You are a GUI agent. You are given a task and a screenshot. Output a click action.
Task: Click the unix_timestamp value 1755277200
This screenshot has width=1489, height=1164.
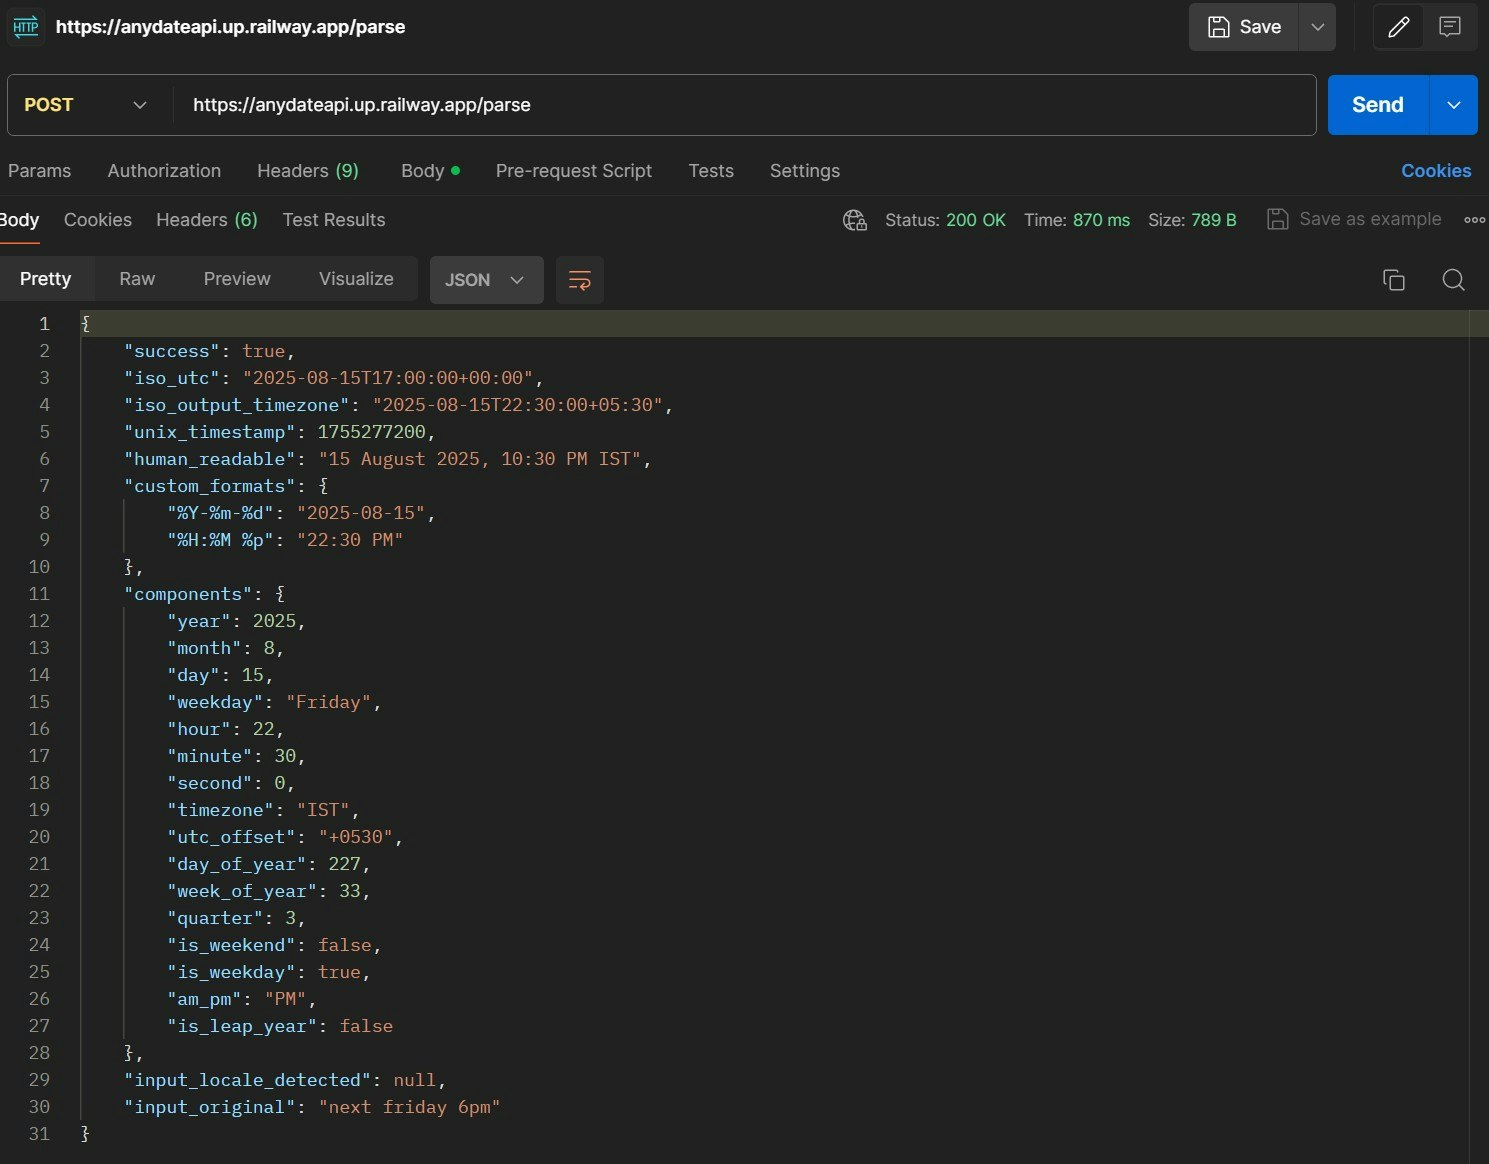pyautogui.click(x=371, y=432)
